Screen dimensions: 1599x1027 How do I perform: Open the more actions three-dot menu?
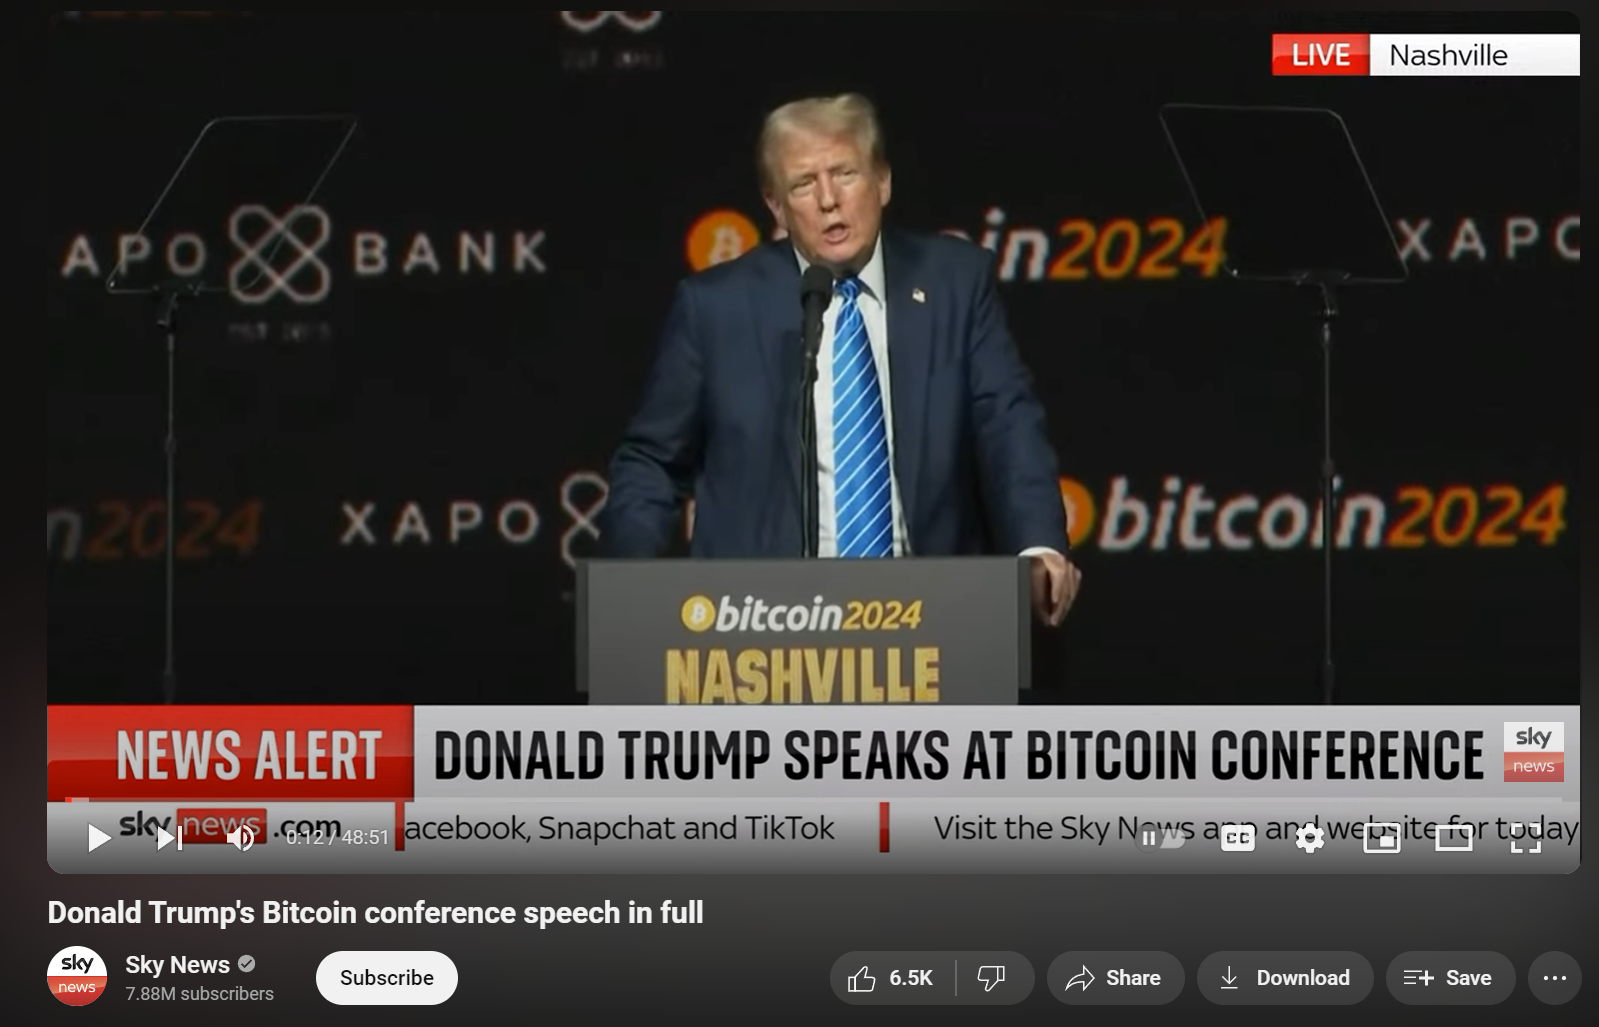(x=1555, y=978)
